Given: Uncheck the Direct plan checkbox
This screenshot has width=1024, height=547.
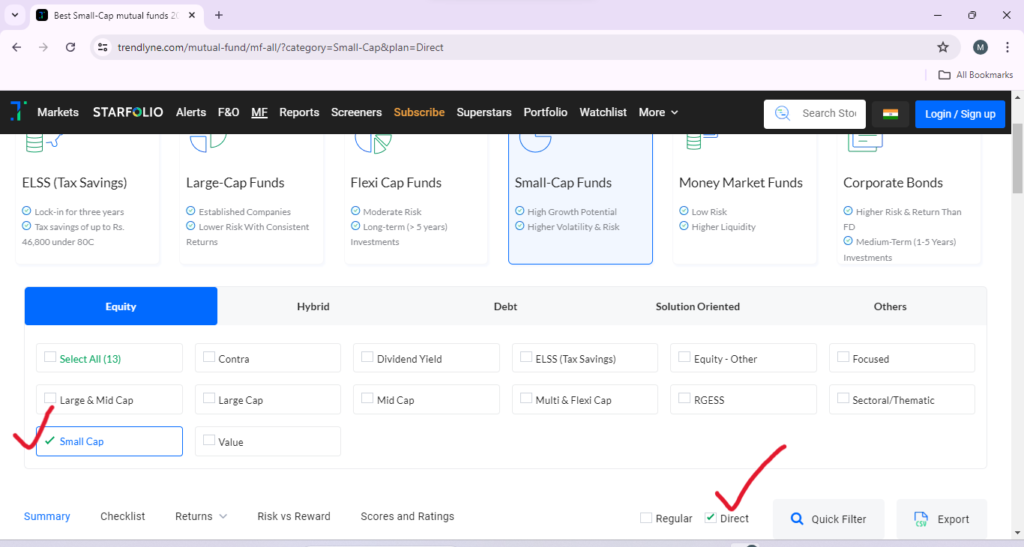Looking at the screenshot, I should pos(711,518).
